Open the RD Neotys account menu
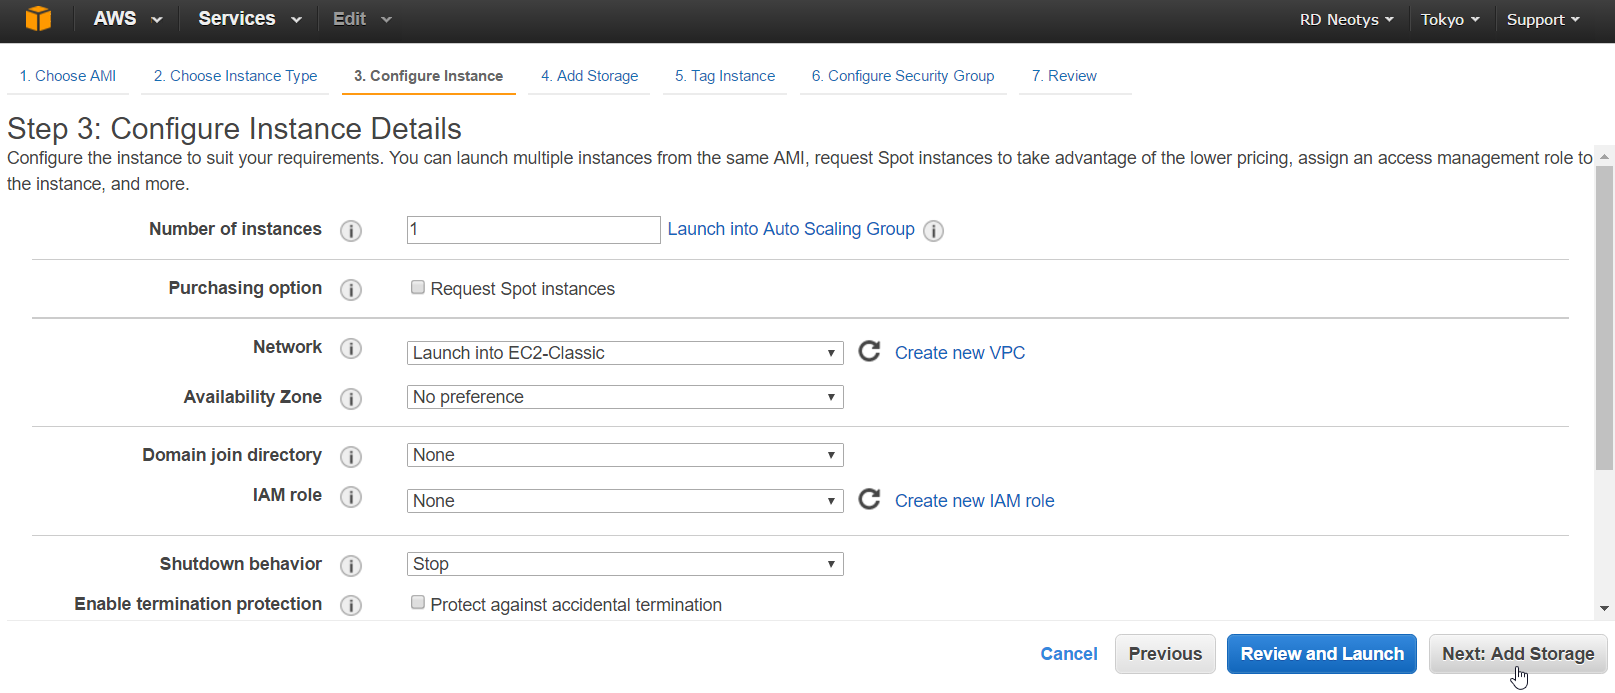1615x693 pixels. pyautogui.click(x=1346, y=20)
